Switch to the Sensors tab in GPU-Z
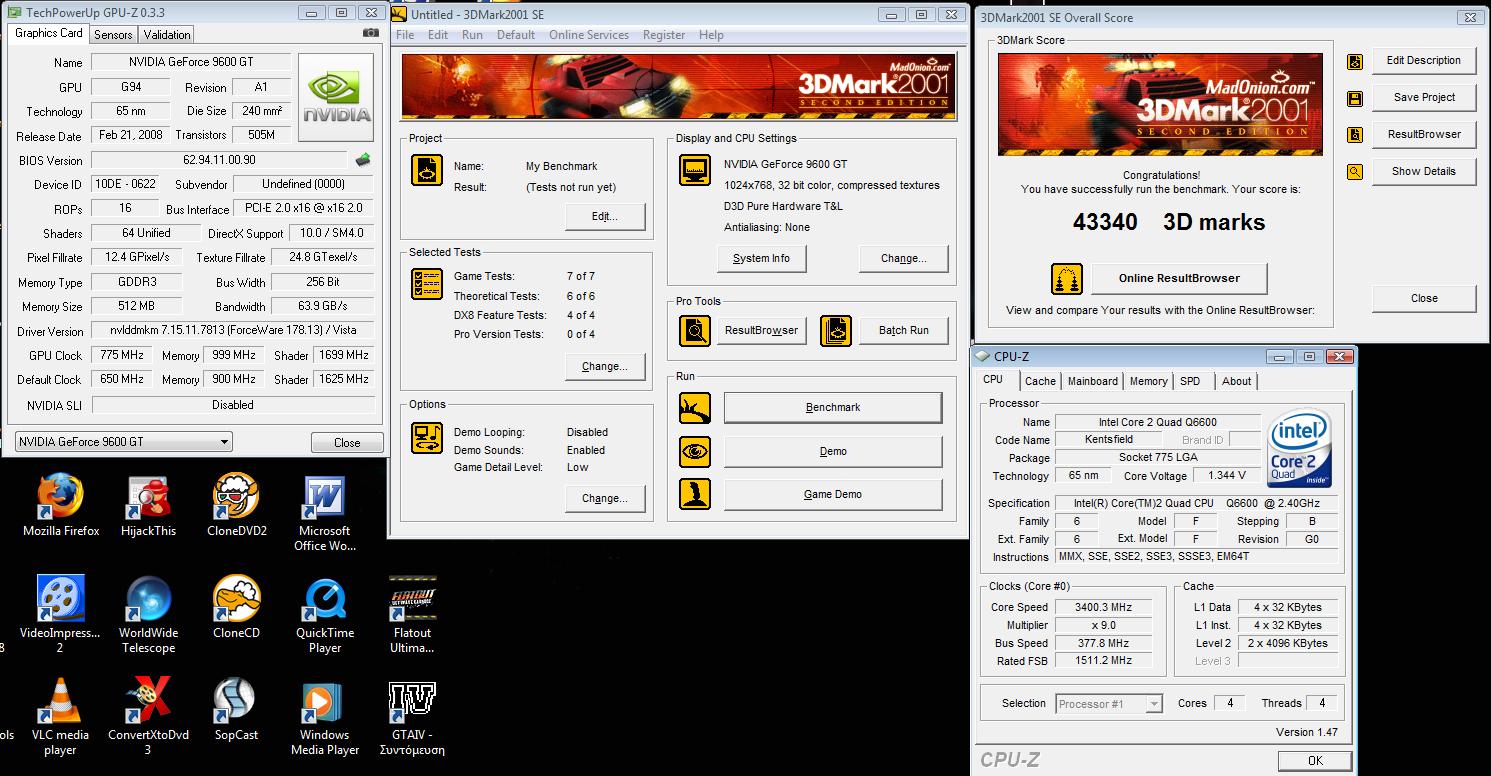This screenshot has height=776, width=1491. [x=113, y=34]
